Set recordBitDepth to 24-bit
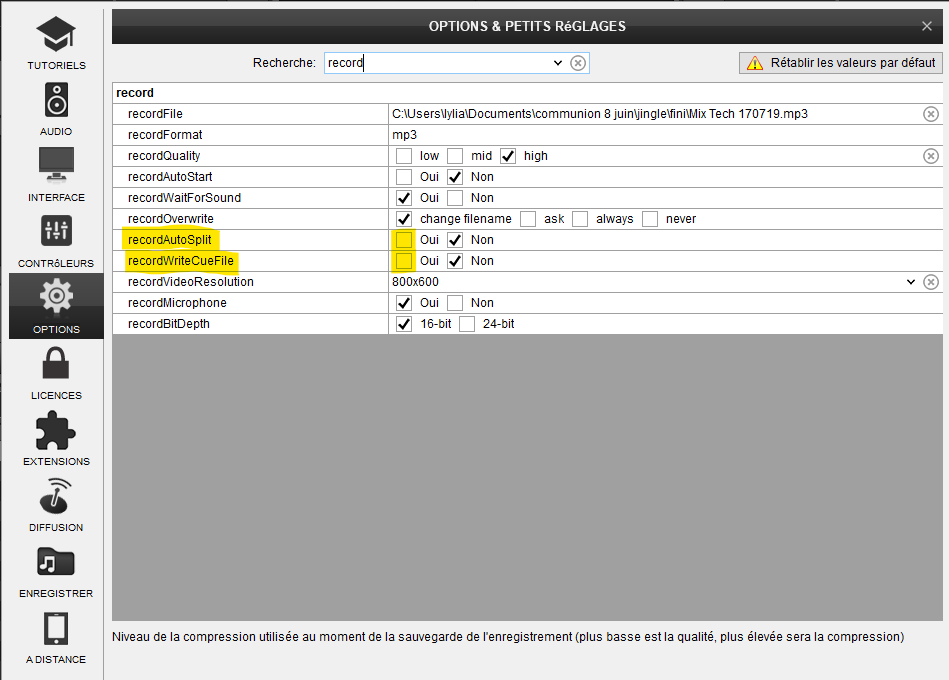The image size is (949, 680). 467,324
